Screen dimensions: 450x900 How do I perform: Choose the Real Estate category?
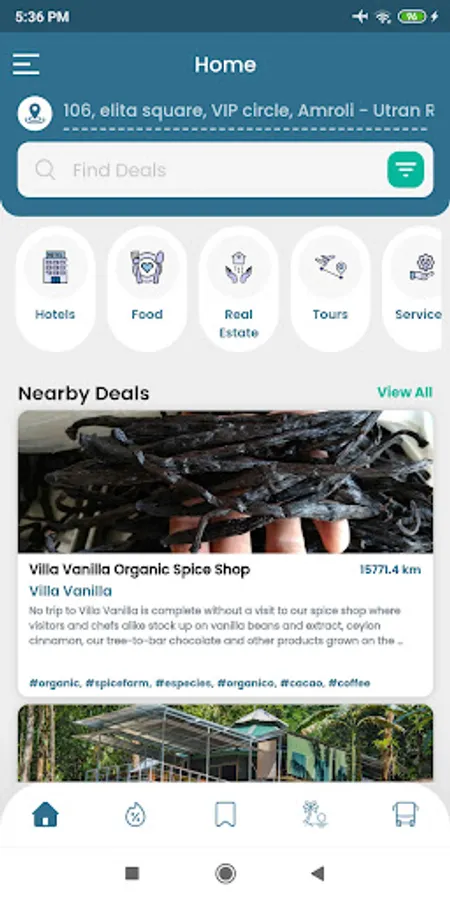[x=239, y=288]
